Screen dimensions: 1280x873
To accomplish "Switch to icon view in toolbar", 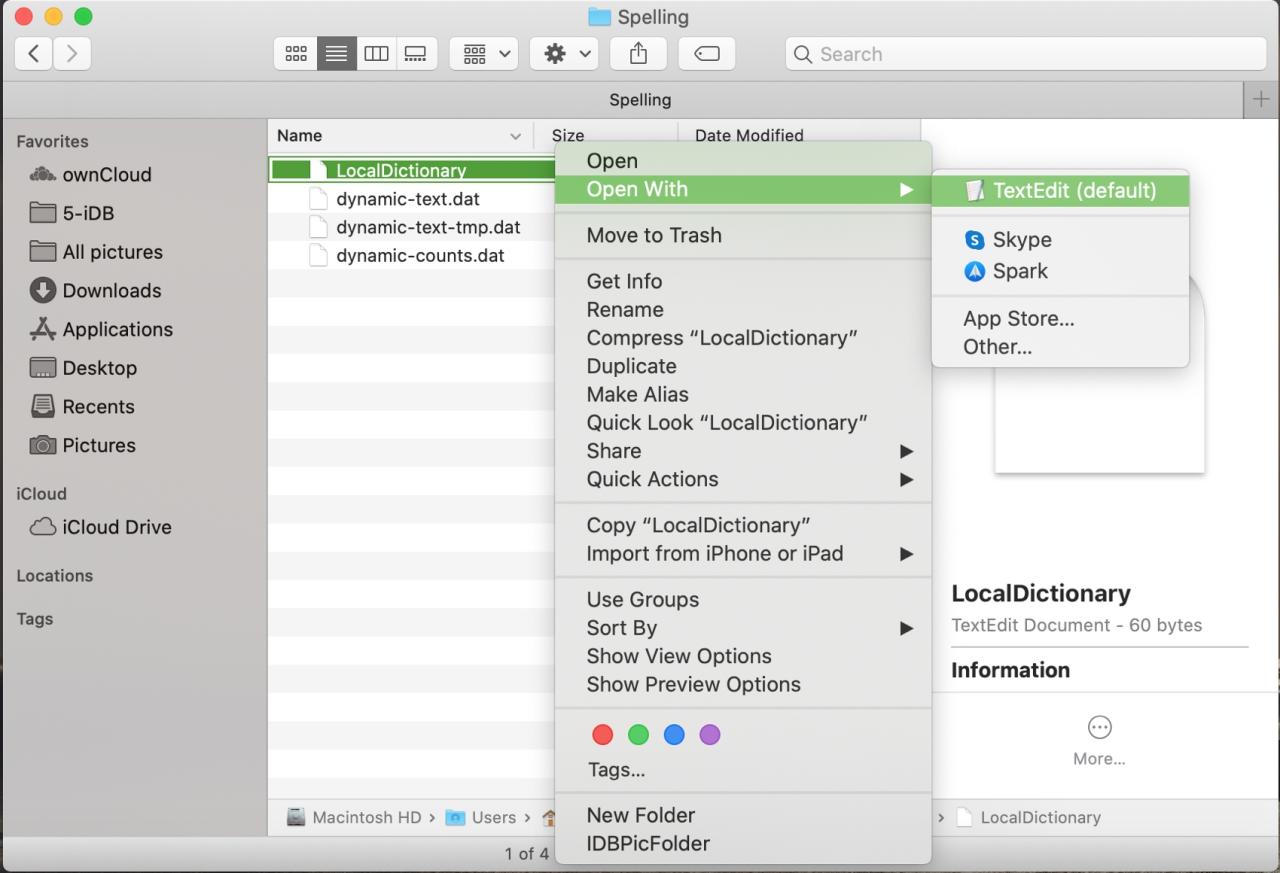I will [296, 54].
